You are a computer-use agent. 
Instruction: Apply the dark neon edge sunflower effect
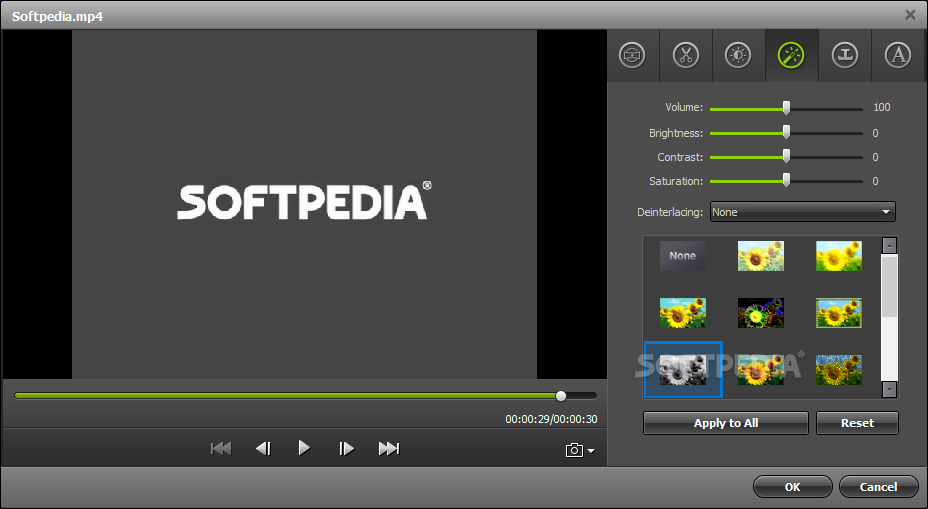coord(761,313)
